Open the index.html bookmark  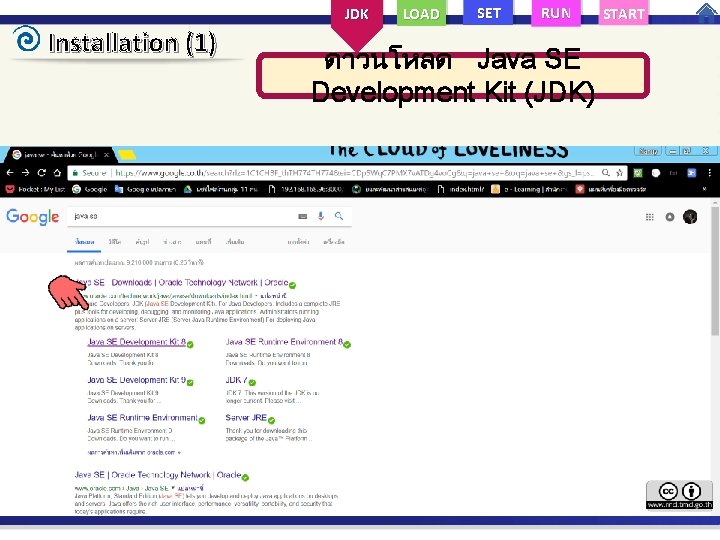coord(461,189)
